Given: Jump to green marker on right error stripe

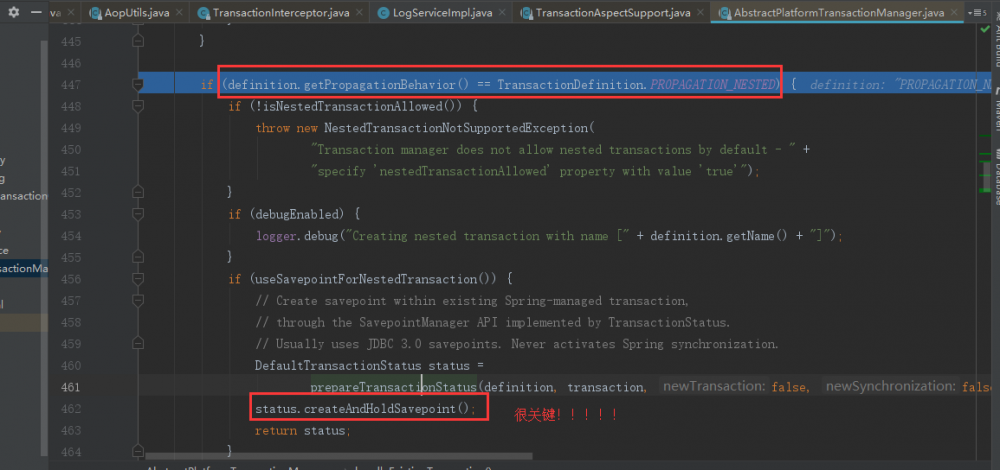Looking at the screenshot, I should 985,190.
